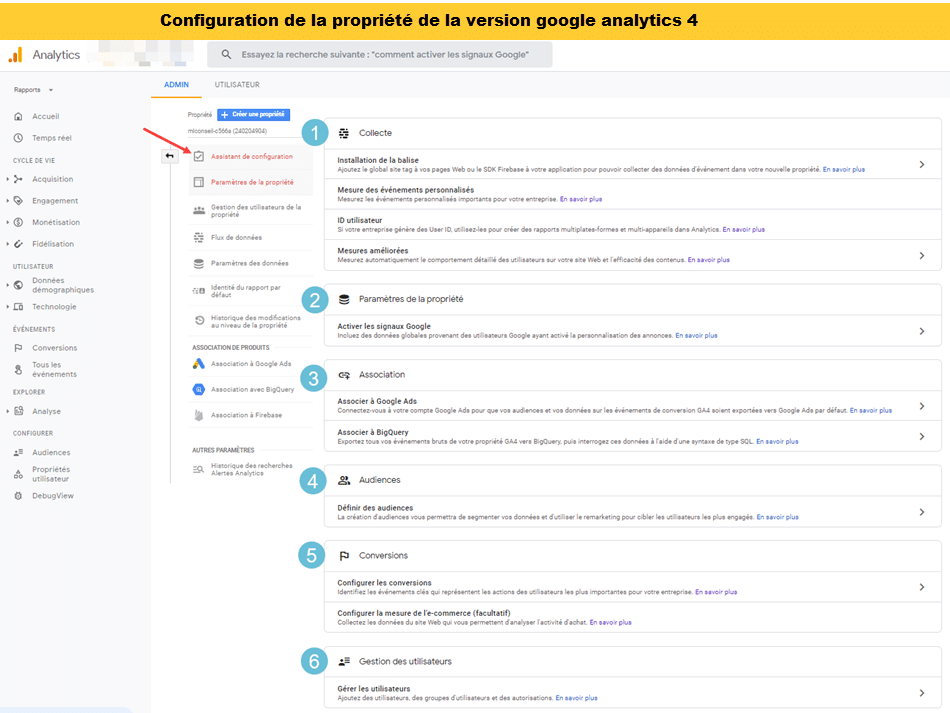The width and height of the screenshot is (950, 713).
Task: Expand Configurer les conversions chevron
Action: [x=922, y=588]
